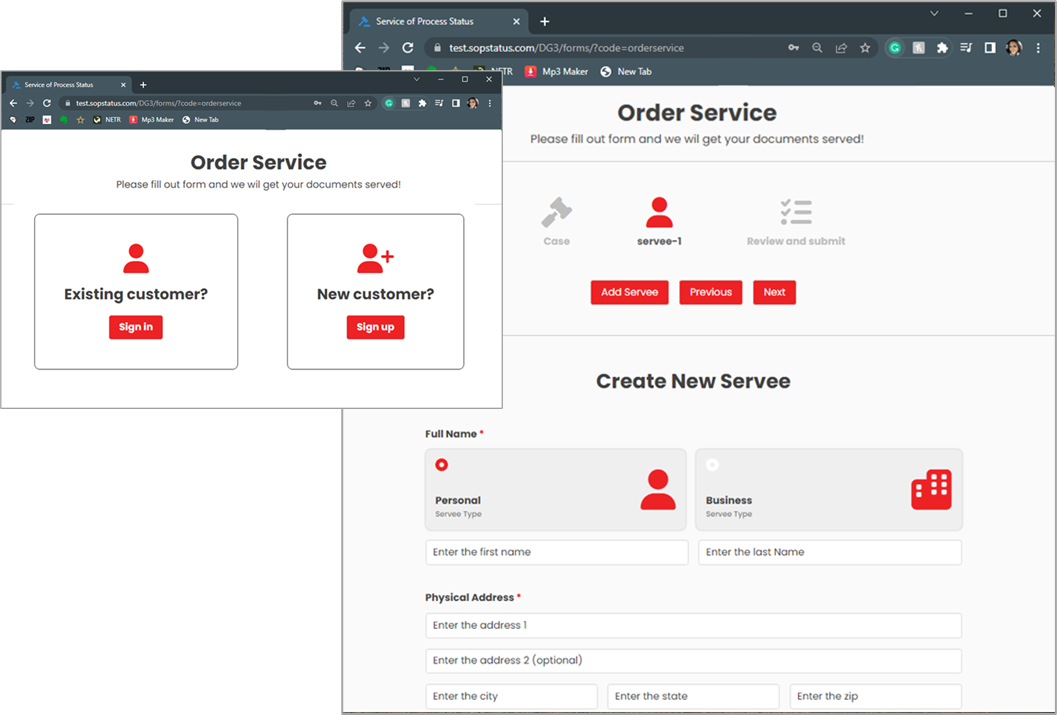Image resolution: width=1057 pixels, height=715 pixels.
Task: Open the tab search dropdown arrow
Action: tap(934, 13)
